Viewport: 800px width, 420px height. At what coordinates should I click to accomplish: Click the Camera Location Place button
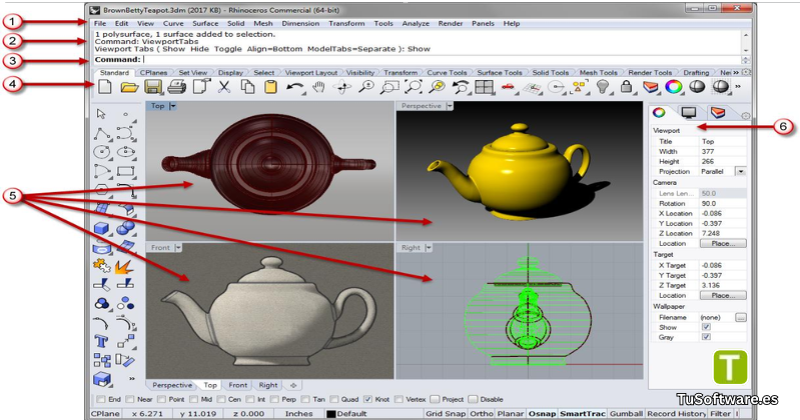pos(723,243)
